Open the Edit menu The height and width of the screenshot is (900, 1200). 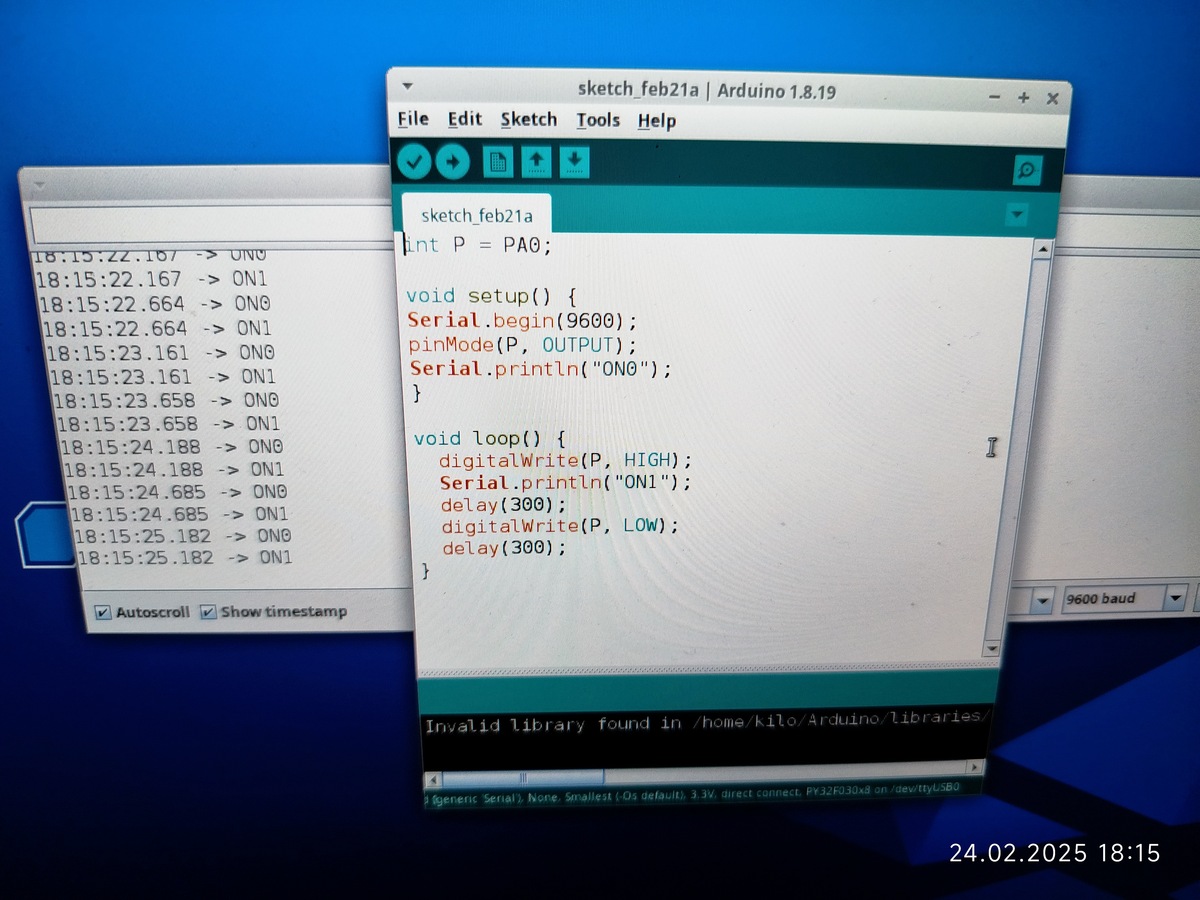(x=464, y=119)
